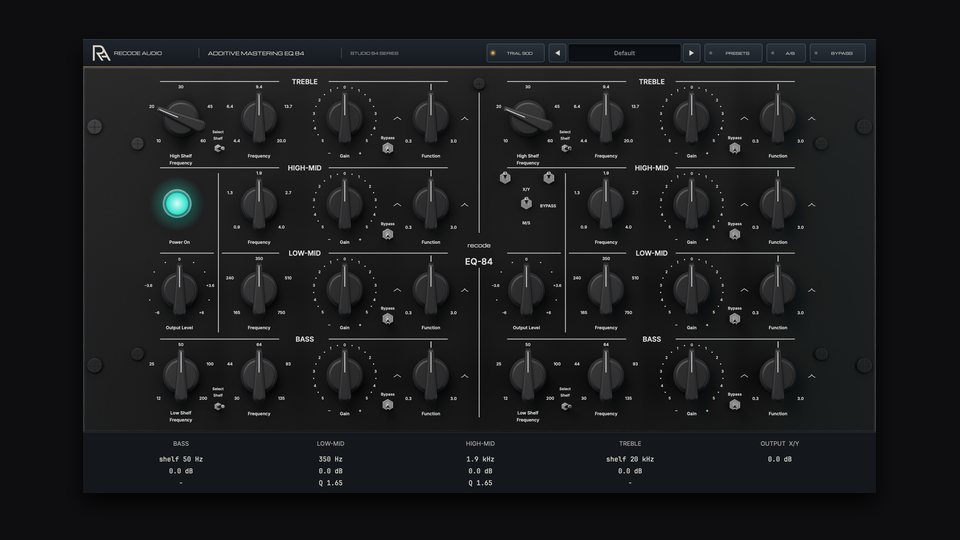Click chevron right of left Treble Function knob
This screenshot has height=540, width=960.
465,118
